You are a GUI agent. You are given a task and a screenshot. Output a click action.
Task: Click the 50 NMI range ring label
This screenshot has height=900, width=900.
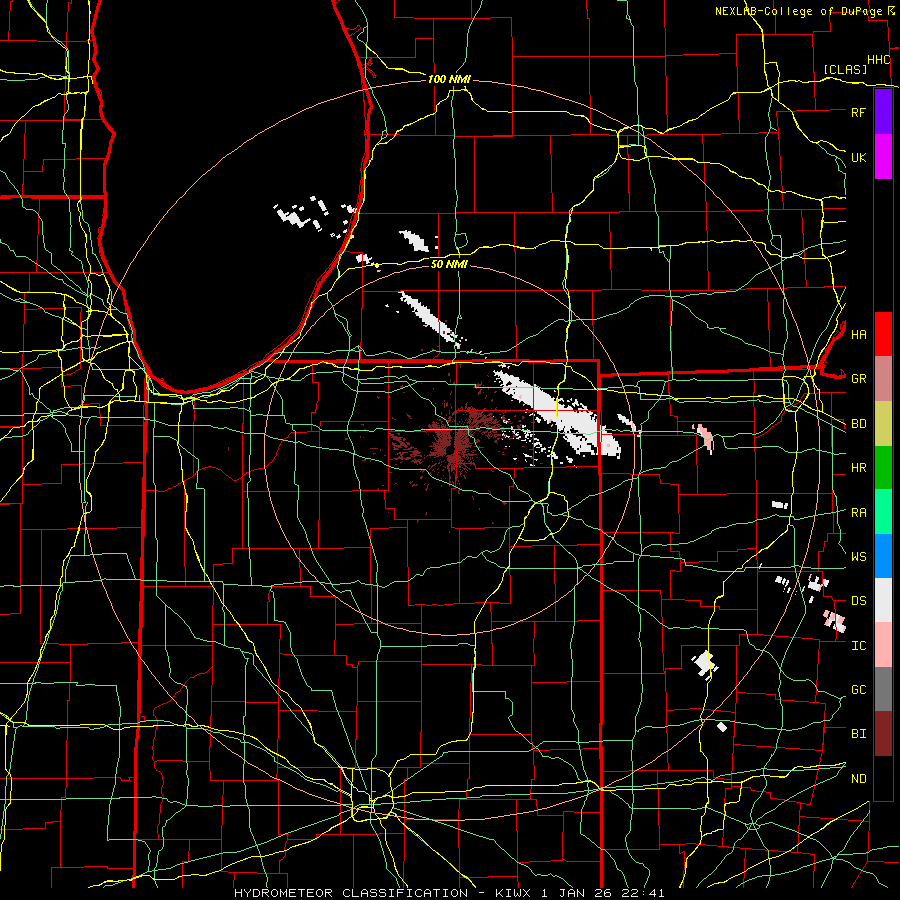point(449,264)
